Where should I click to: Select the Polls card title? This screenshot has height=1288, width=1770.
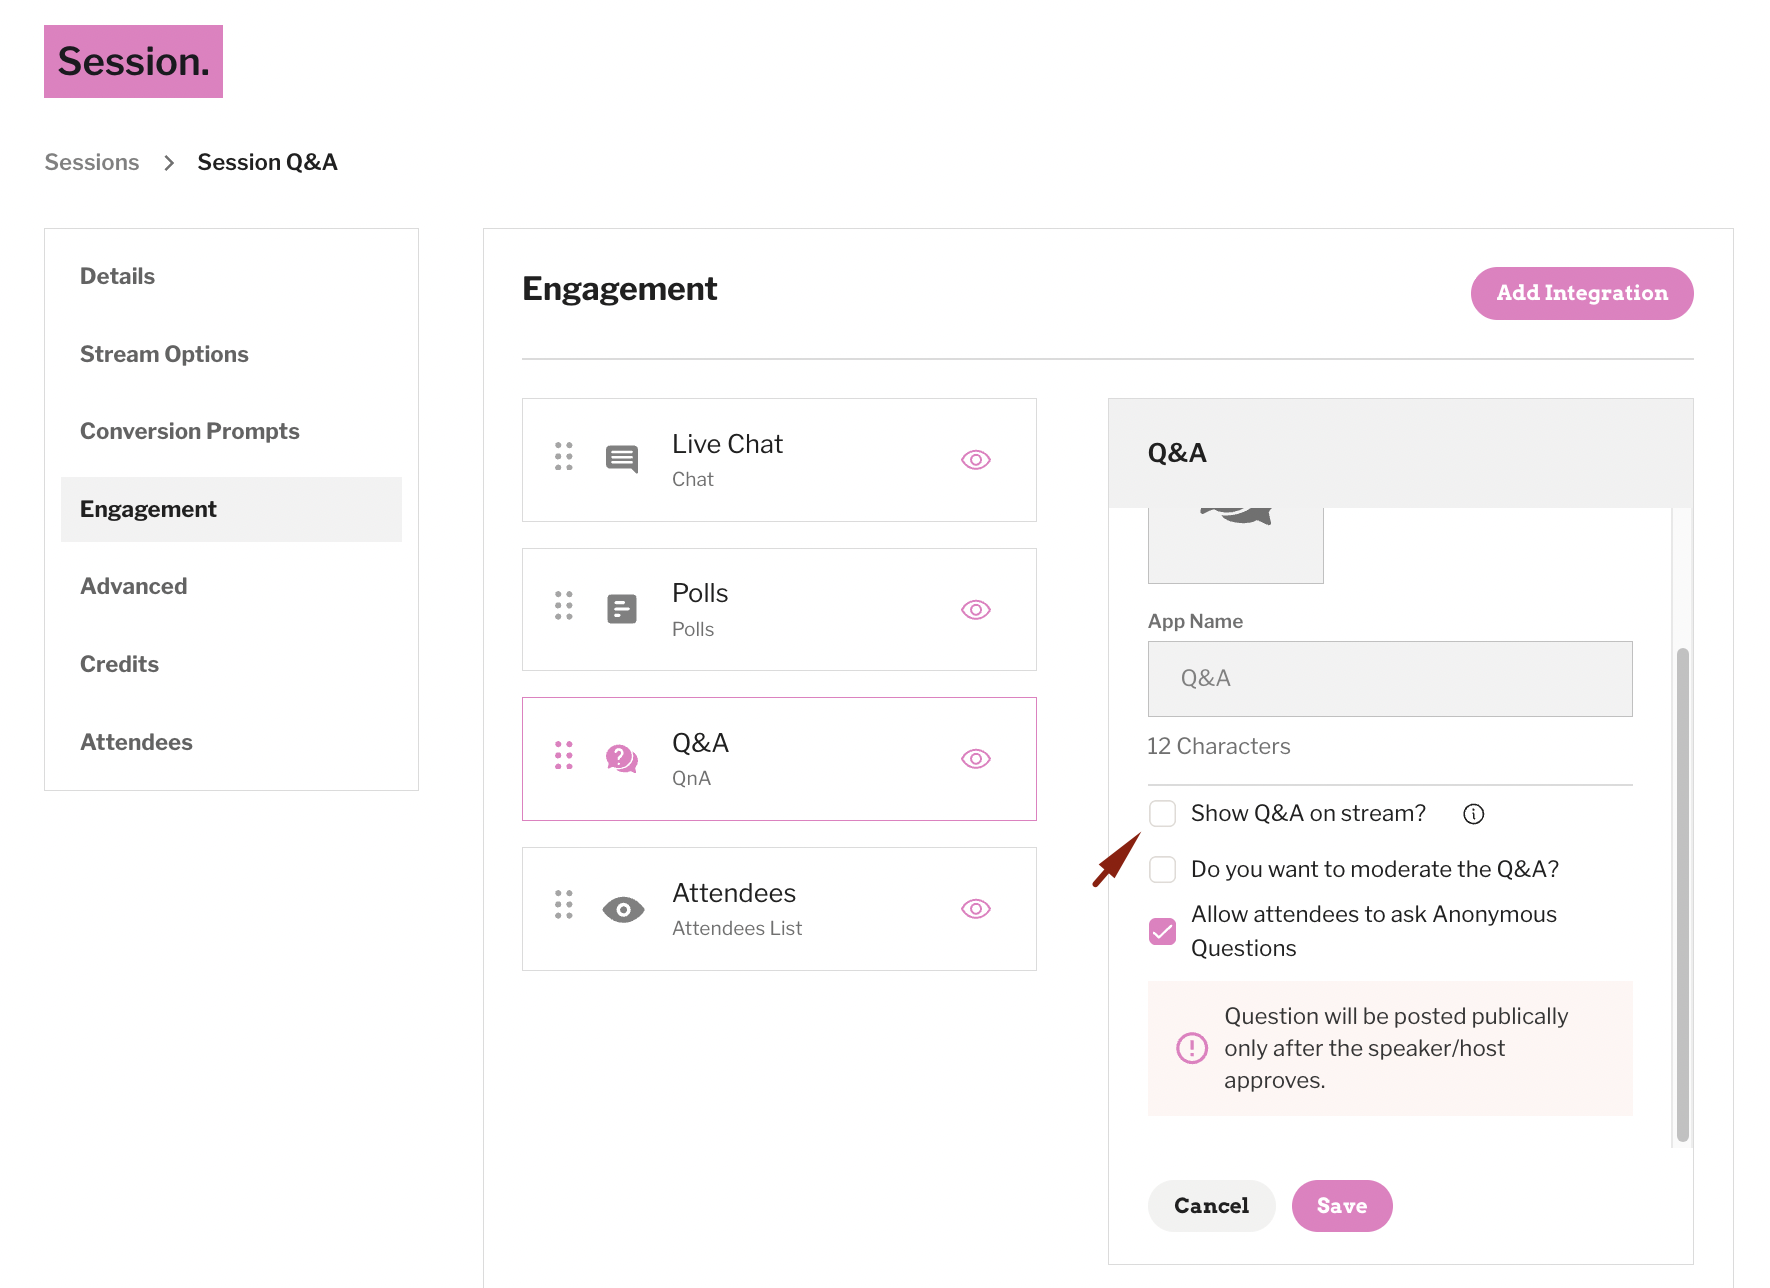(700, 593)
